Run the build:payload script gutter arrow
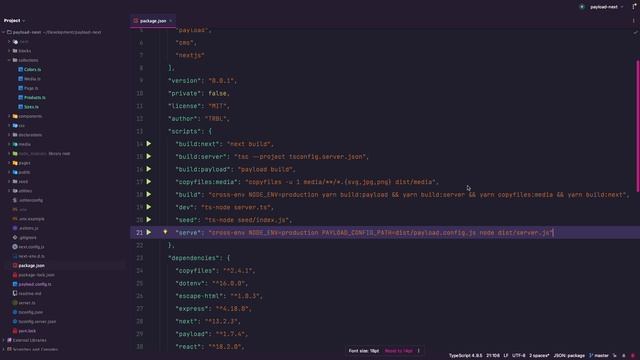640x360 pixels. pyautogui.click(x=149, y=169)
